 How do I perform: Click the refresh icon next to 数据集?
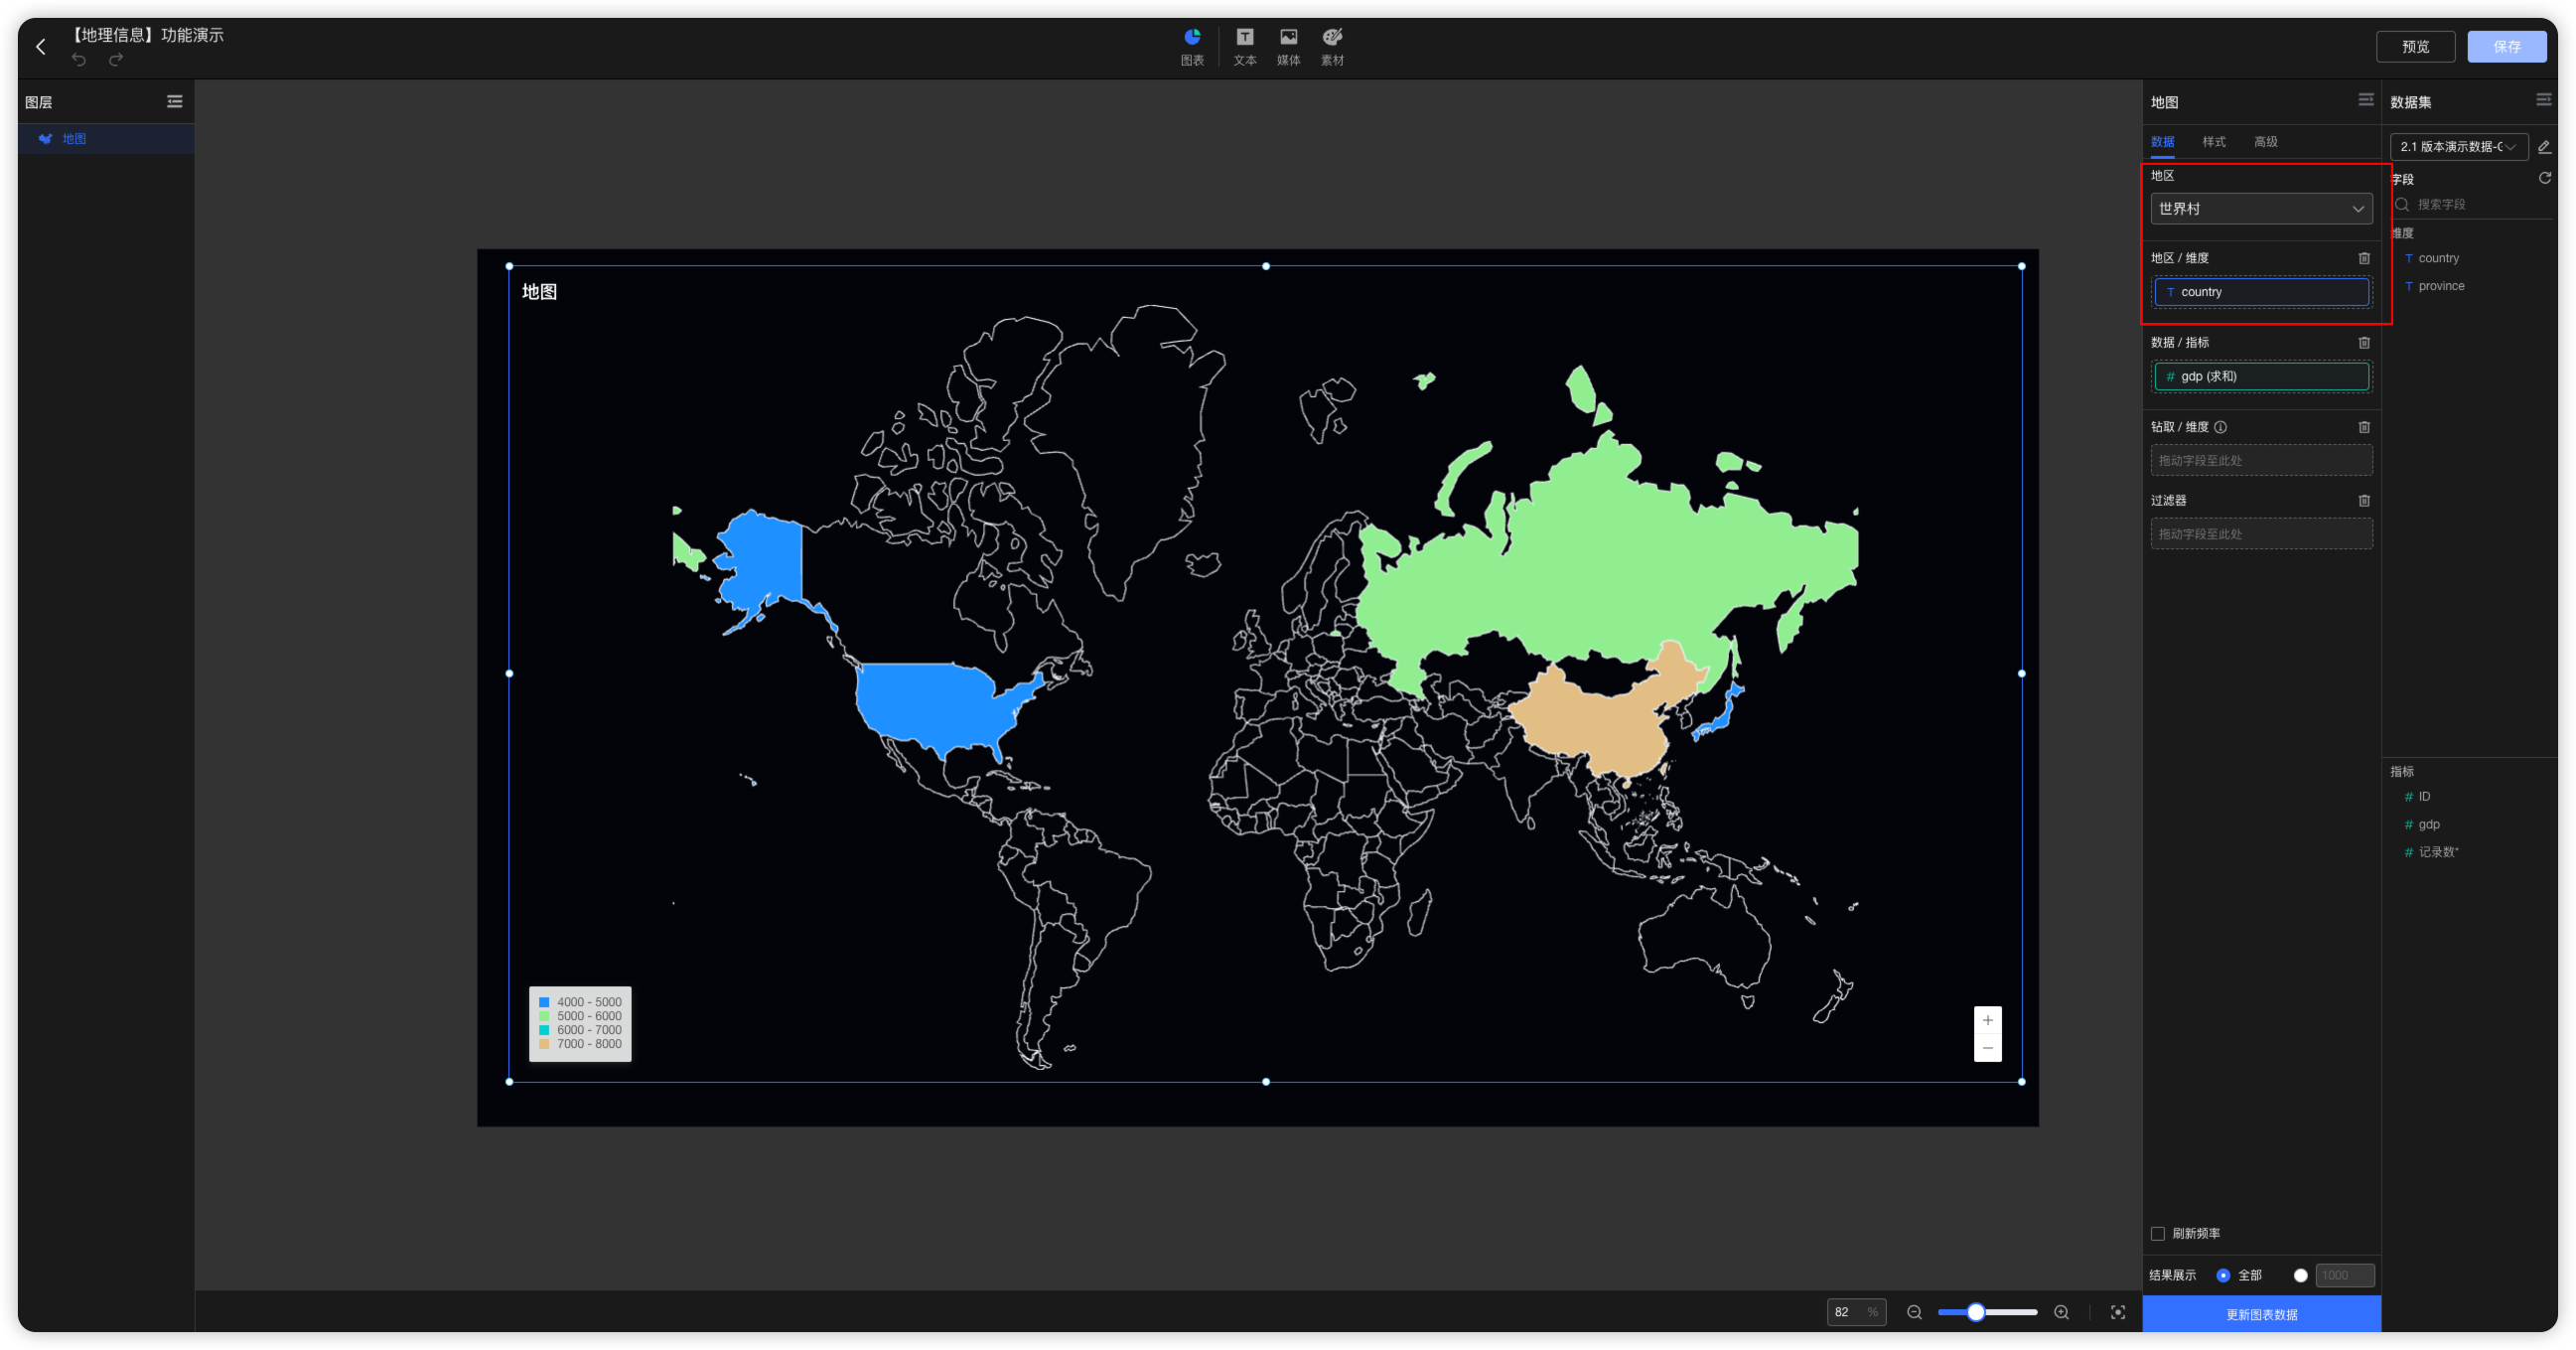click(2545, 177)
